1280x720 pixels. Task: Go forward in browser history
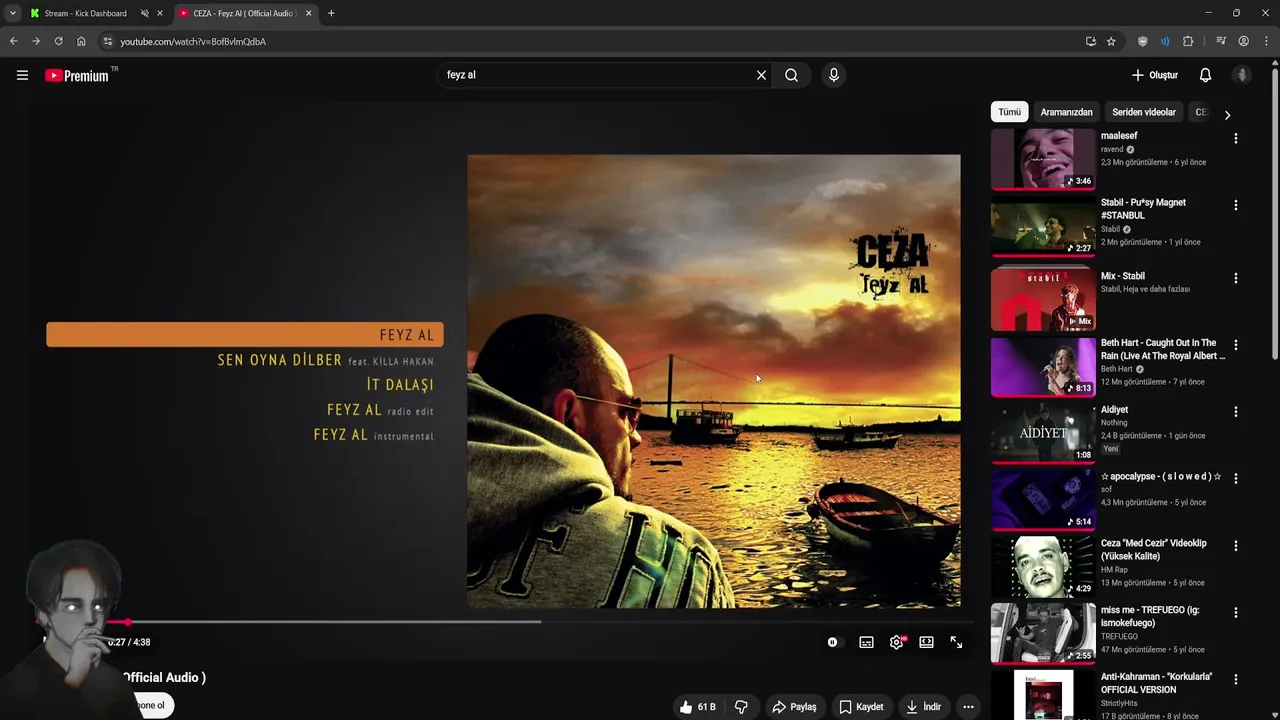click(x=36, y=41)
